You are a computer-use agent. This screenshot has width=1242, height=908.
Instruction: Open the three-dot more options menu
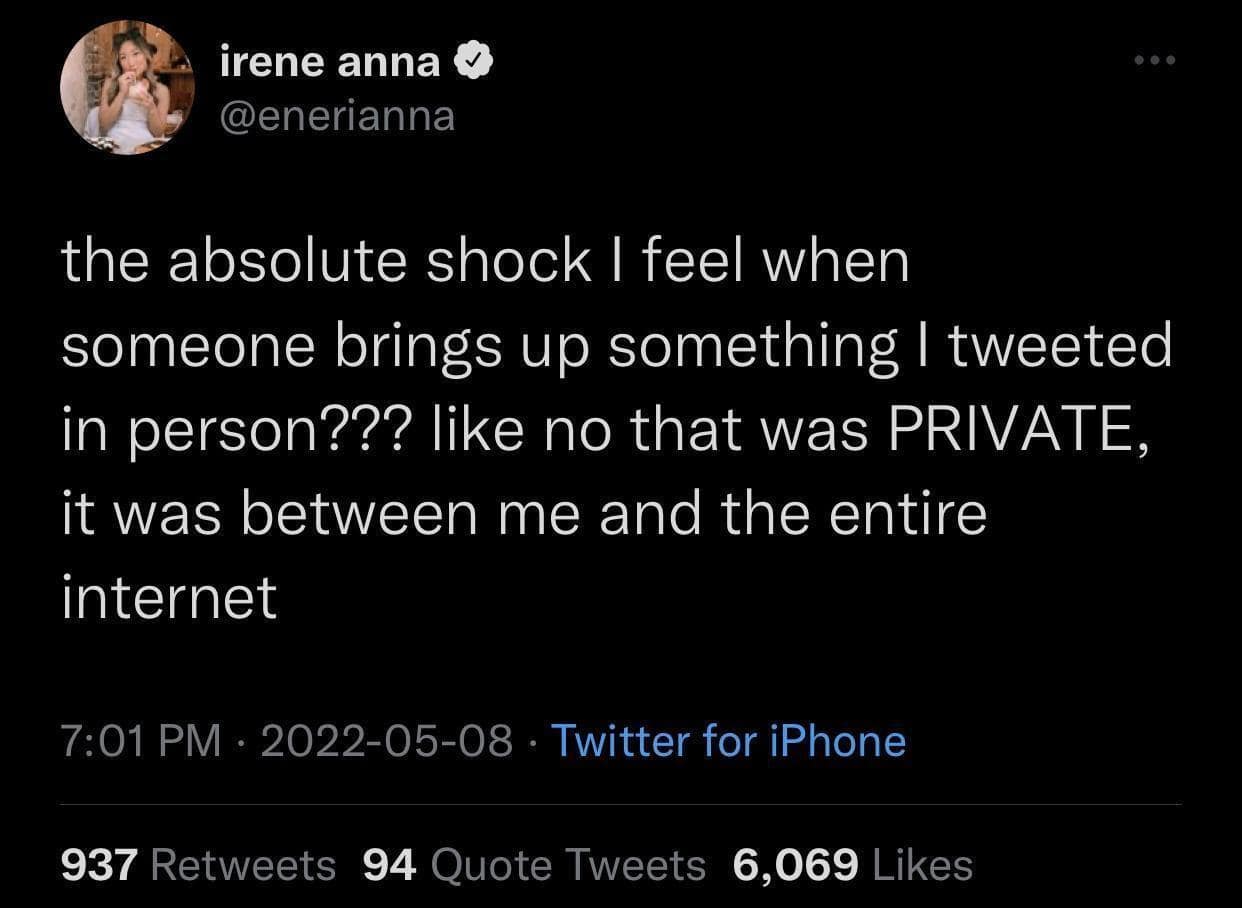pyautogui.click(x=1157, y=61)
